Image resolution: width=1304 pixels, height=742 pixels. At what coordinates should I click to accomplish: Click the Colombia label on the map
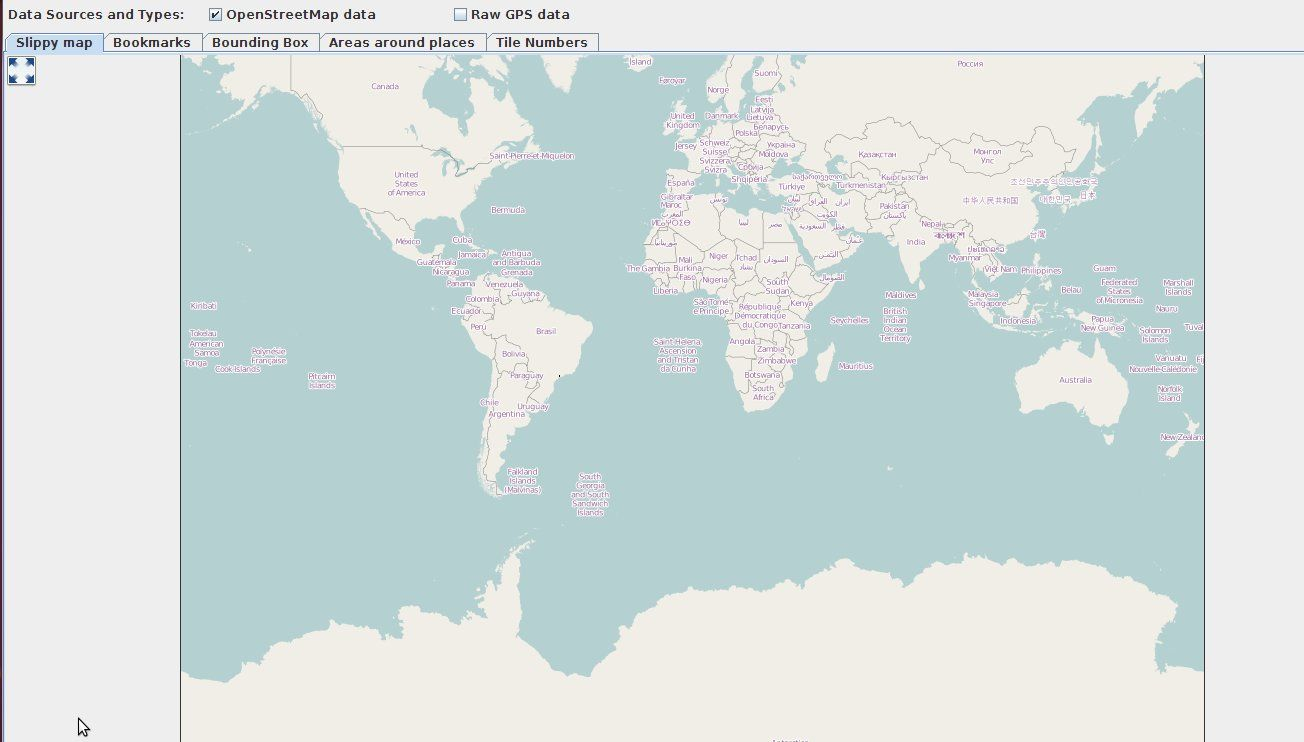[x=483, y=299]
